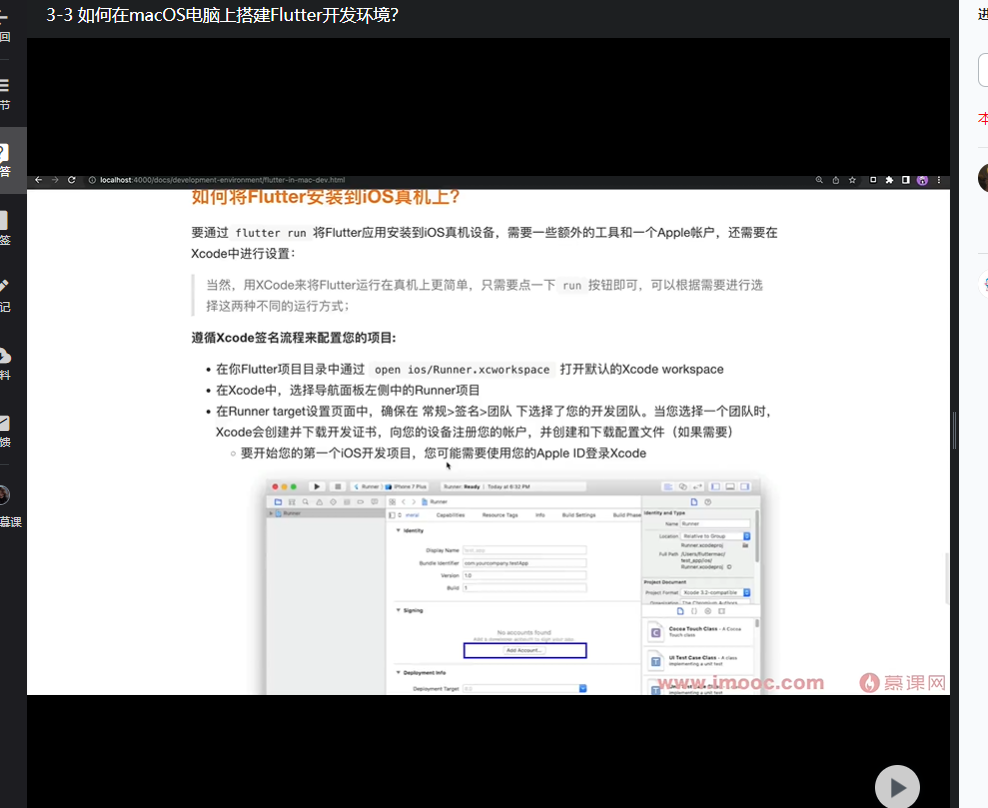Image resolution: width=988 pixels, height=808 pixels.
Task: Click the Apple ID login sub-bullet text
Action: 444,453
